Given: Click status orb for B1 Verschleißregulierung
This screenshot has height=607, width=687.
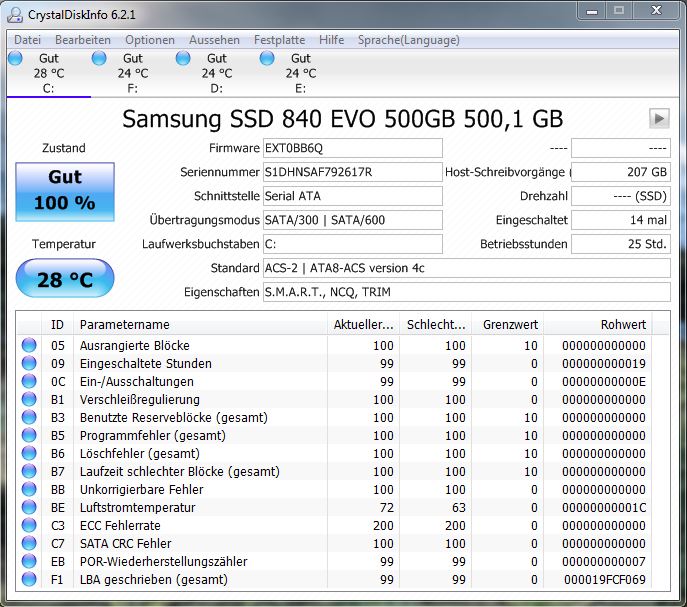Looking at the screenshot, I should pos(29,399).
